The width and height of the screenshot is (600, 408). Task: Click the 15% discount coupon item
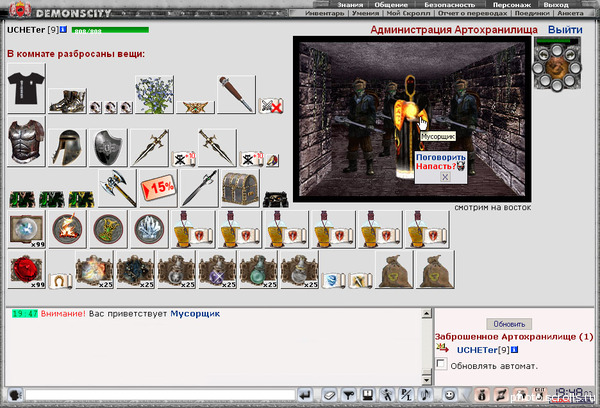(x=158, y=189)
